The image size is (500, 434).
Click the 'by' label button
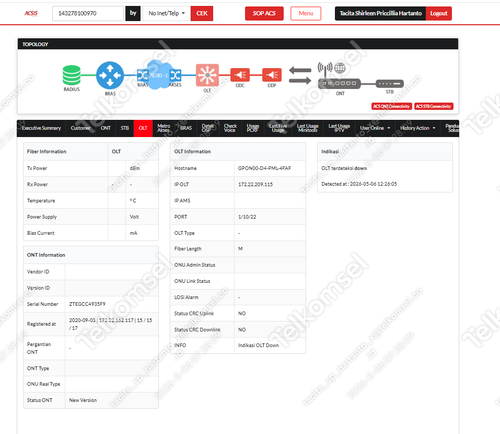(133, 13)
